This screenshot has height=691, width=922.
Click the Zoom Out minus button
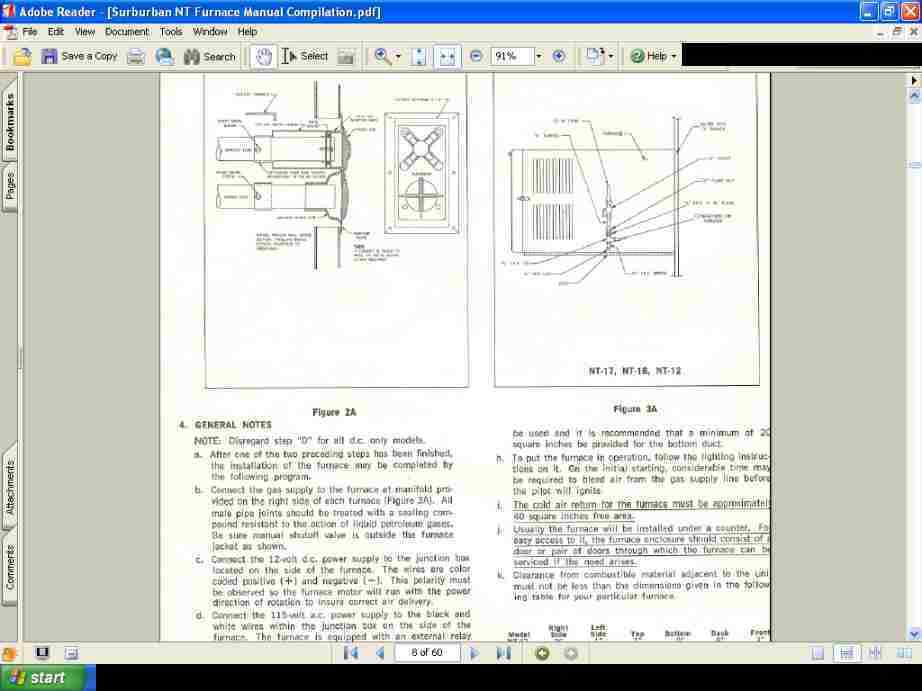[x=476, y=56]
